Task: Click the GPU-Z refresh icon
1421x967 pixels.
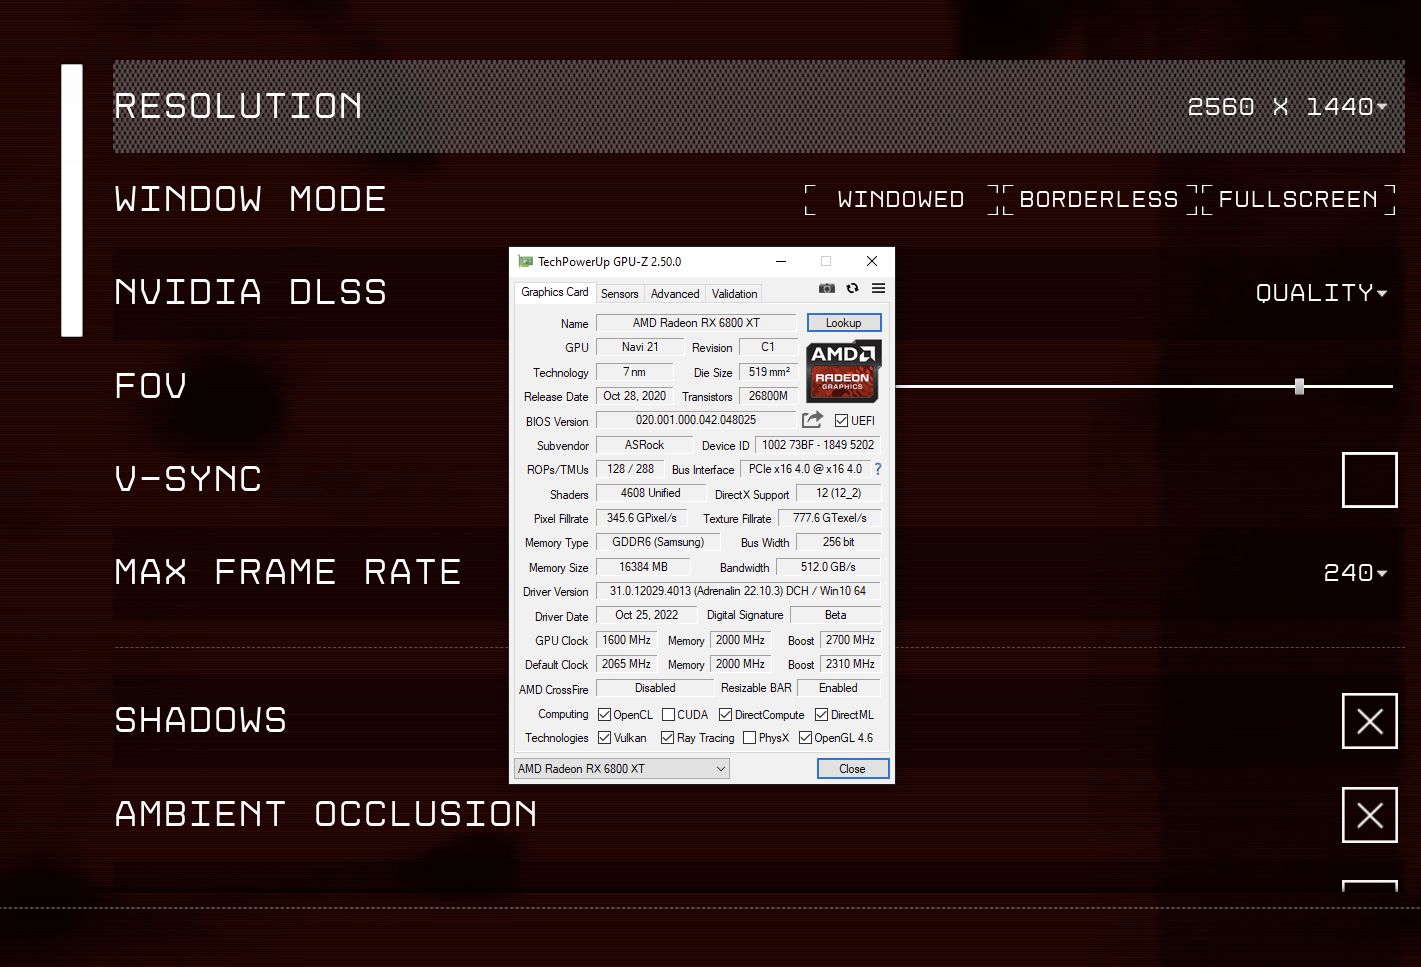Action: pos(853,288)
